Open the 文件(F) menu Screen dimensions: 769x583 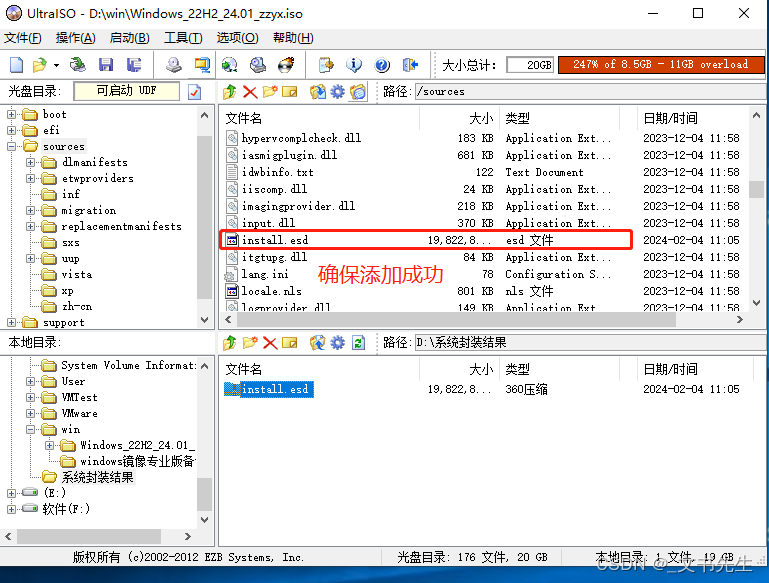point(23,38)
